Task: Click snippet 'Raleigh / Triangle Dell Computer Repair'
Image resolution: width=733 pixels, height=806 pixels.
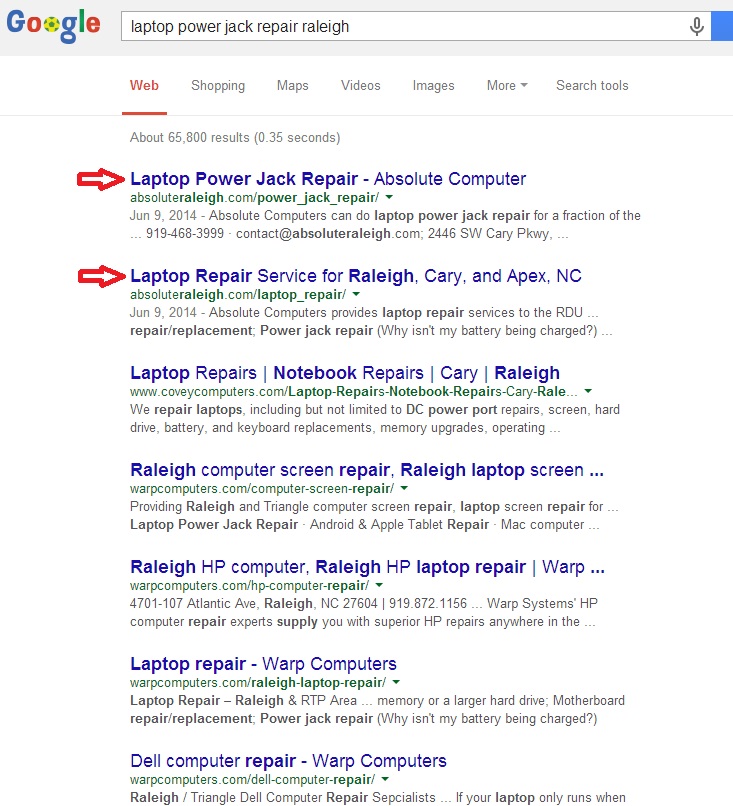Action: [378, 797]
